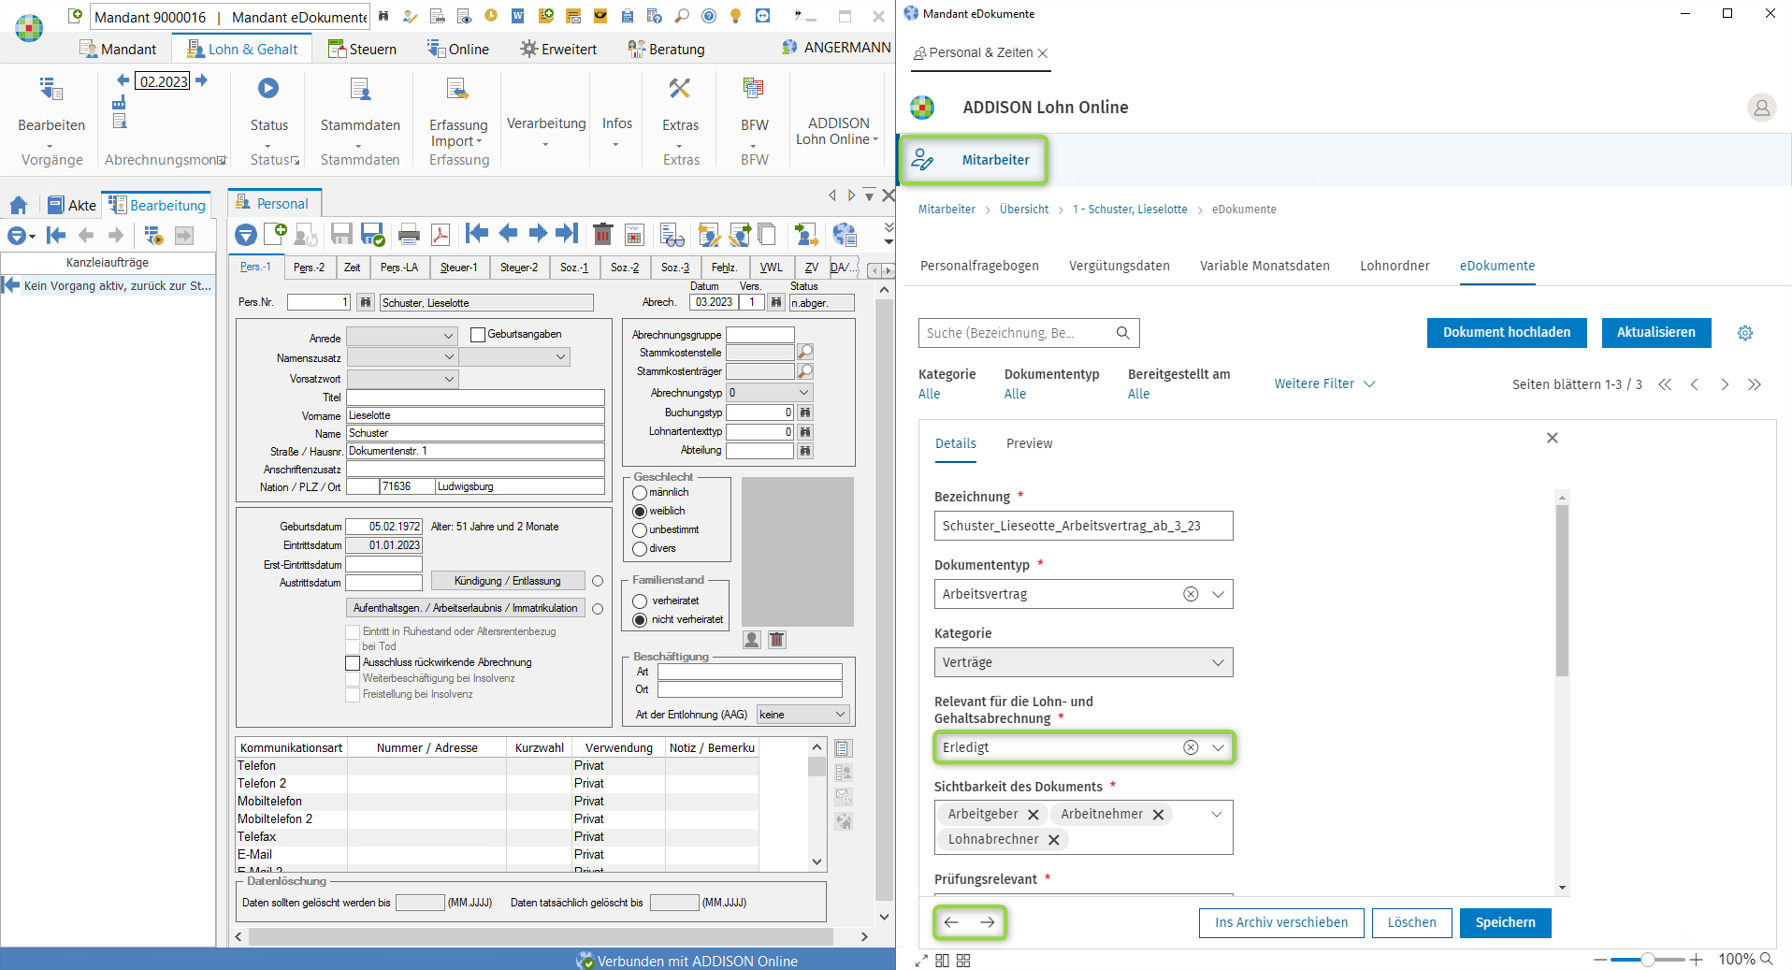Screen dimensions: 1792x970
Task: Click the clock icon in top toolbar
Action: click(x=491, y=16)
